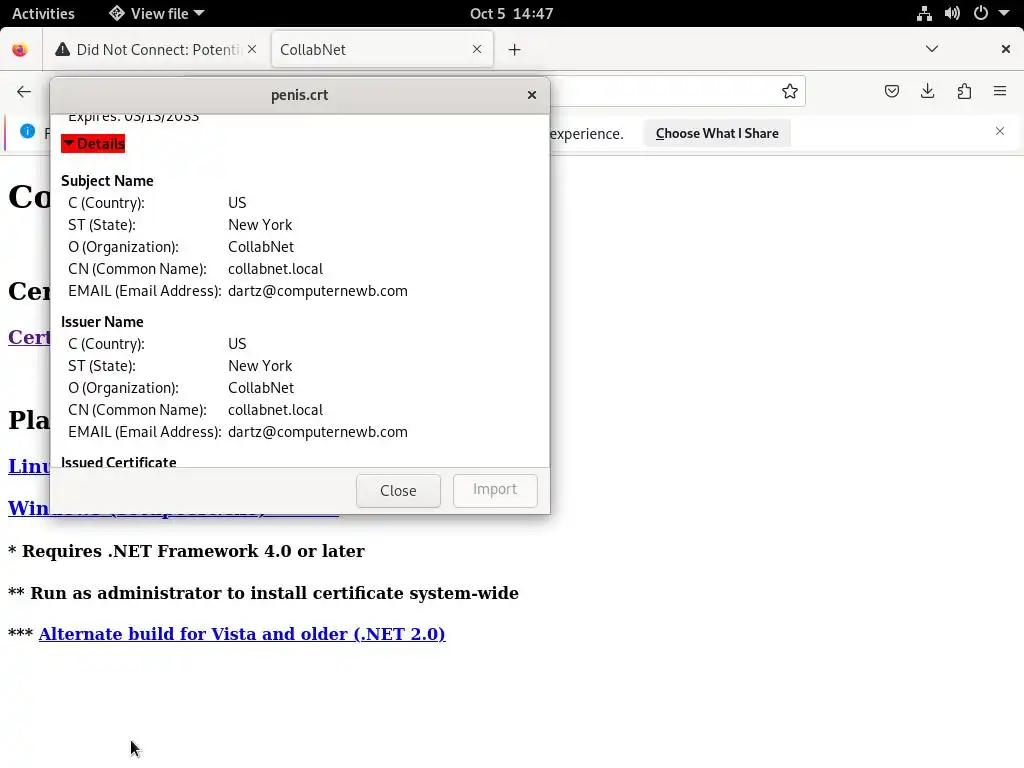
Task: Close the CollabNet tab
Action: (477, 50)
